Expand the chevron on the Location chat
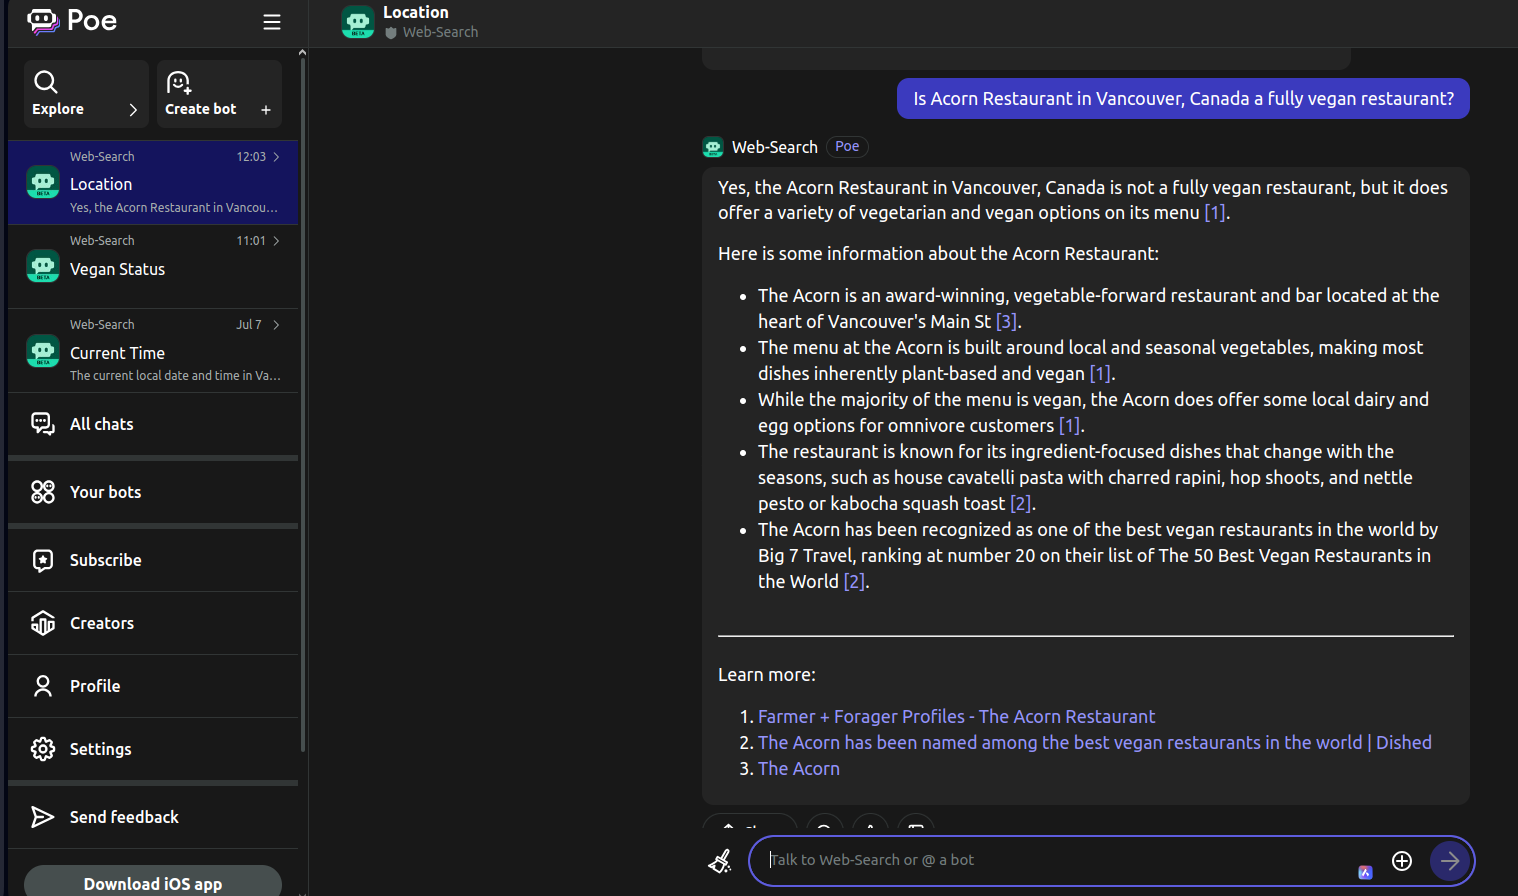Image resolution: width=1518 pixels, height=896 pixels. point(277,157)
